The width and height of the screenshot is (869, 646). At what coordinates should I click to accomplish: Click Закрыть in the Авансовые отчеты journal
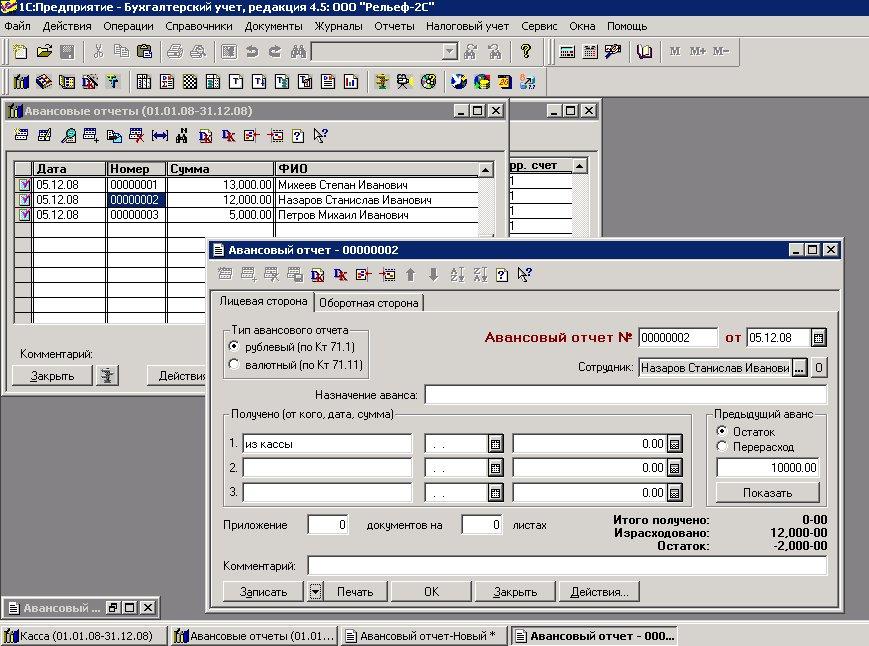coord(52,376)
